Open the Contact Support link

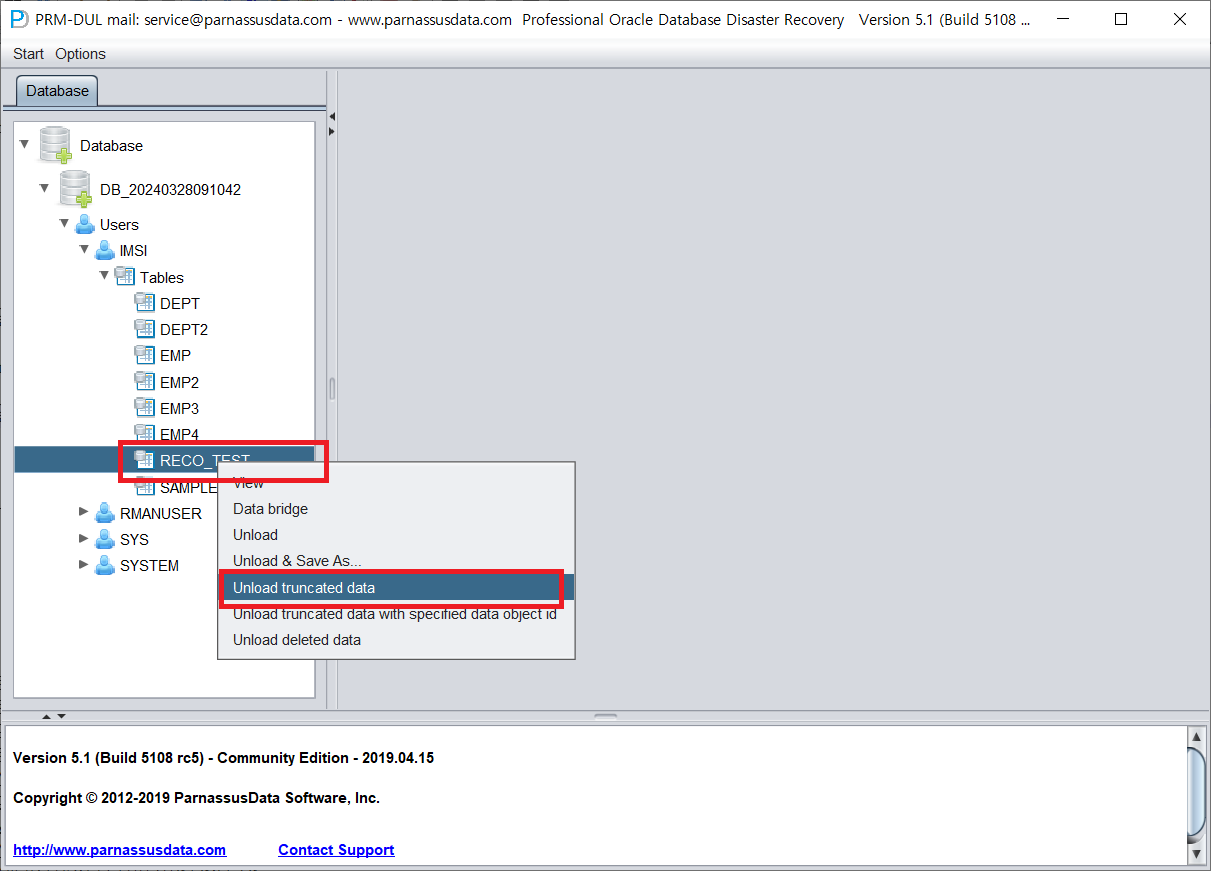click(x=336, y=850)
